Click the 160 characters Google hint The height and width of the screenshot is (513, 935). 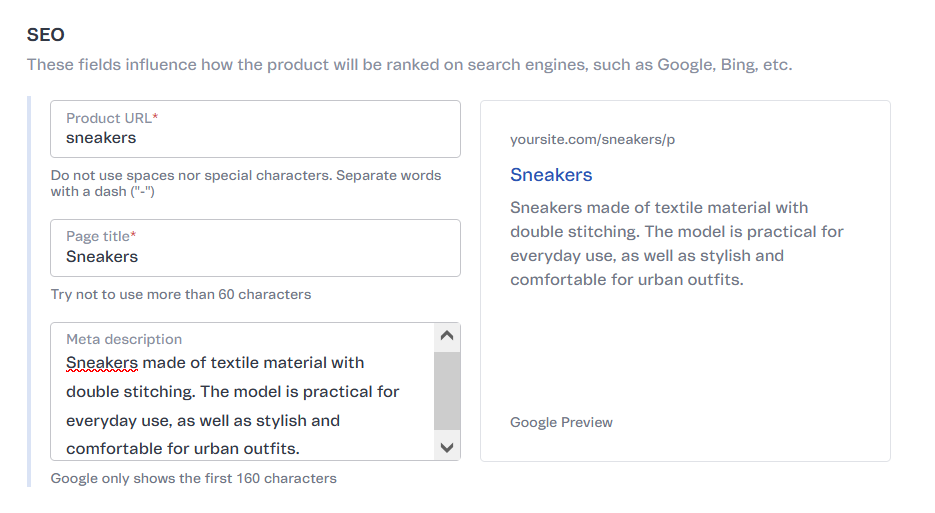point(194,478)
